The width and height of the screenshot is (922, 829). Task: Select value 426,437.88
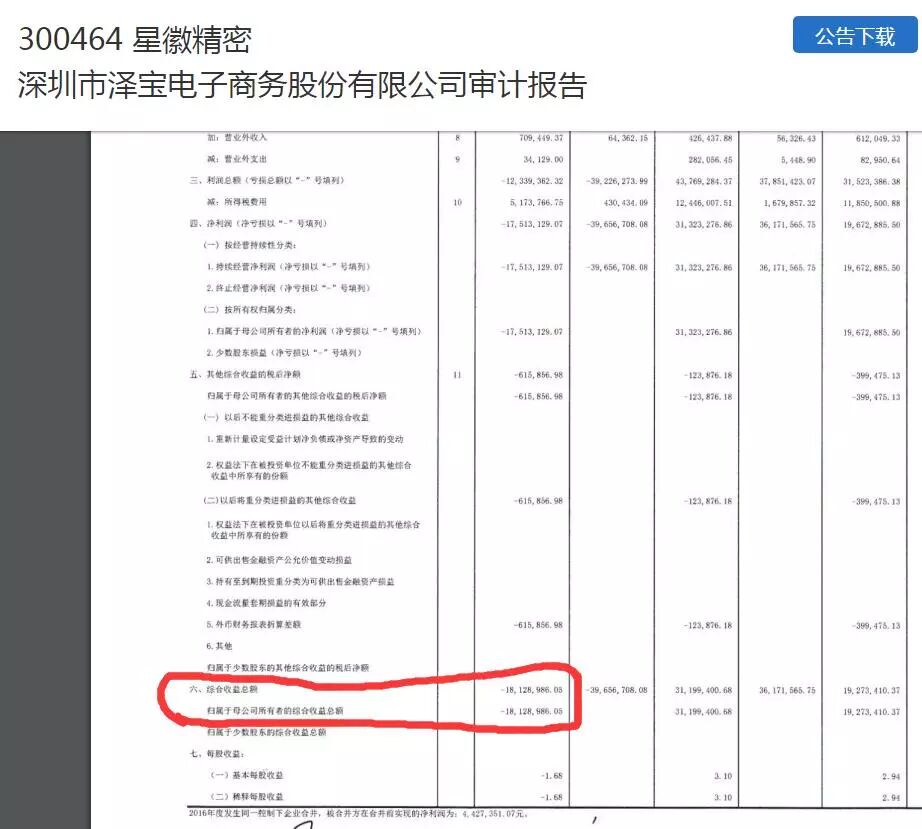coord(710,138)
